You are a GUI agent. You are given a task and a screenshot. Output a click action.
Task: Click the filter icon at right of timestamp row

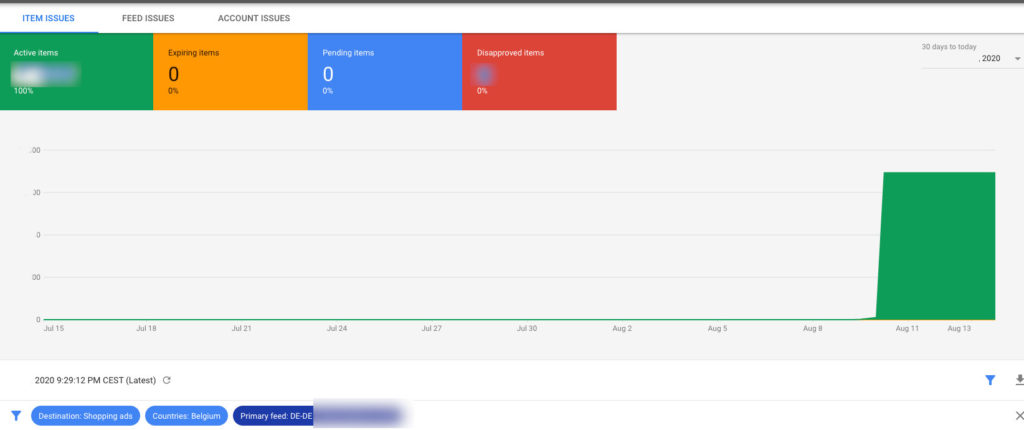990,380
